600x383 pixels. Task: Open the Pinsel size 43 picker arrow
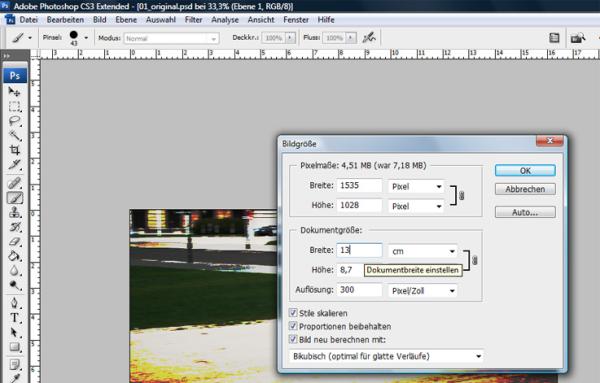coord(86,37)
